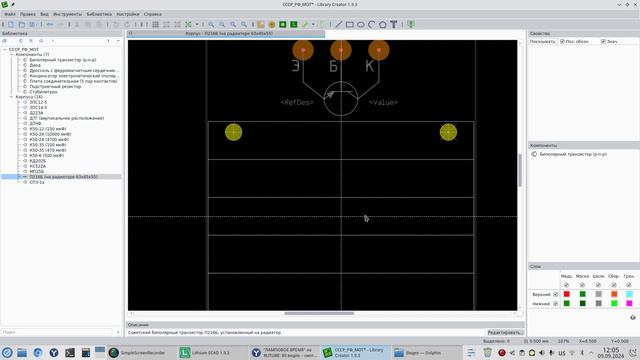The width and height of the screenshot is (640, 360).
Task: Select the Ellipse drawing tool
Action: tap(360, 24)
